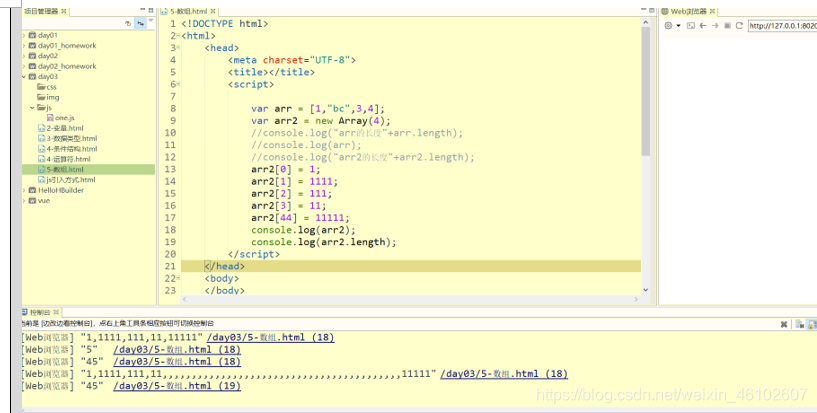Image resolution: width=817 pixels, height=413 pixels.
Task: Stop loading in the Web browser
Action: [x=727, y=26]
